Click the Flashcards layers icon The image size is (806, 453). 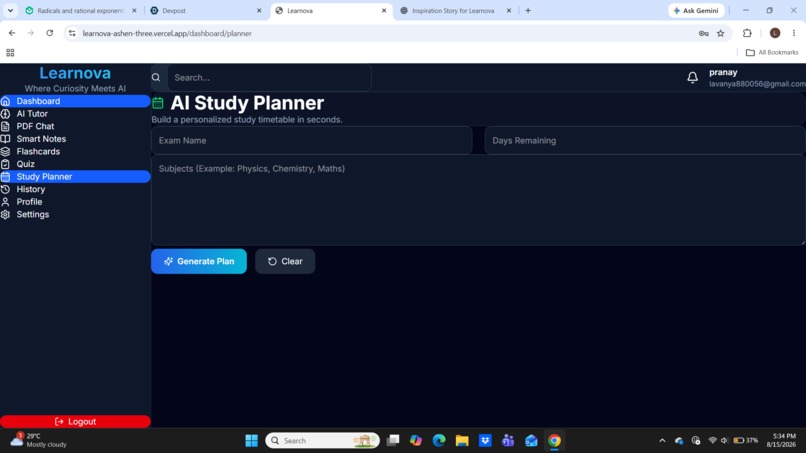pyautogui.click(x=6, y=152)
